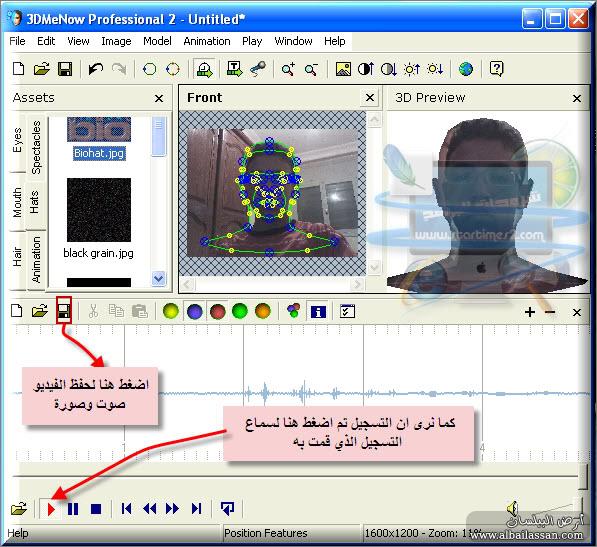Switch to the Mouth assets tab
597x547 pixels.
(17, 202)
